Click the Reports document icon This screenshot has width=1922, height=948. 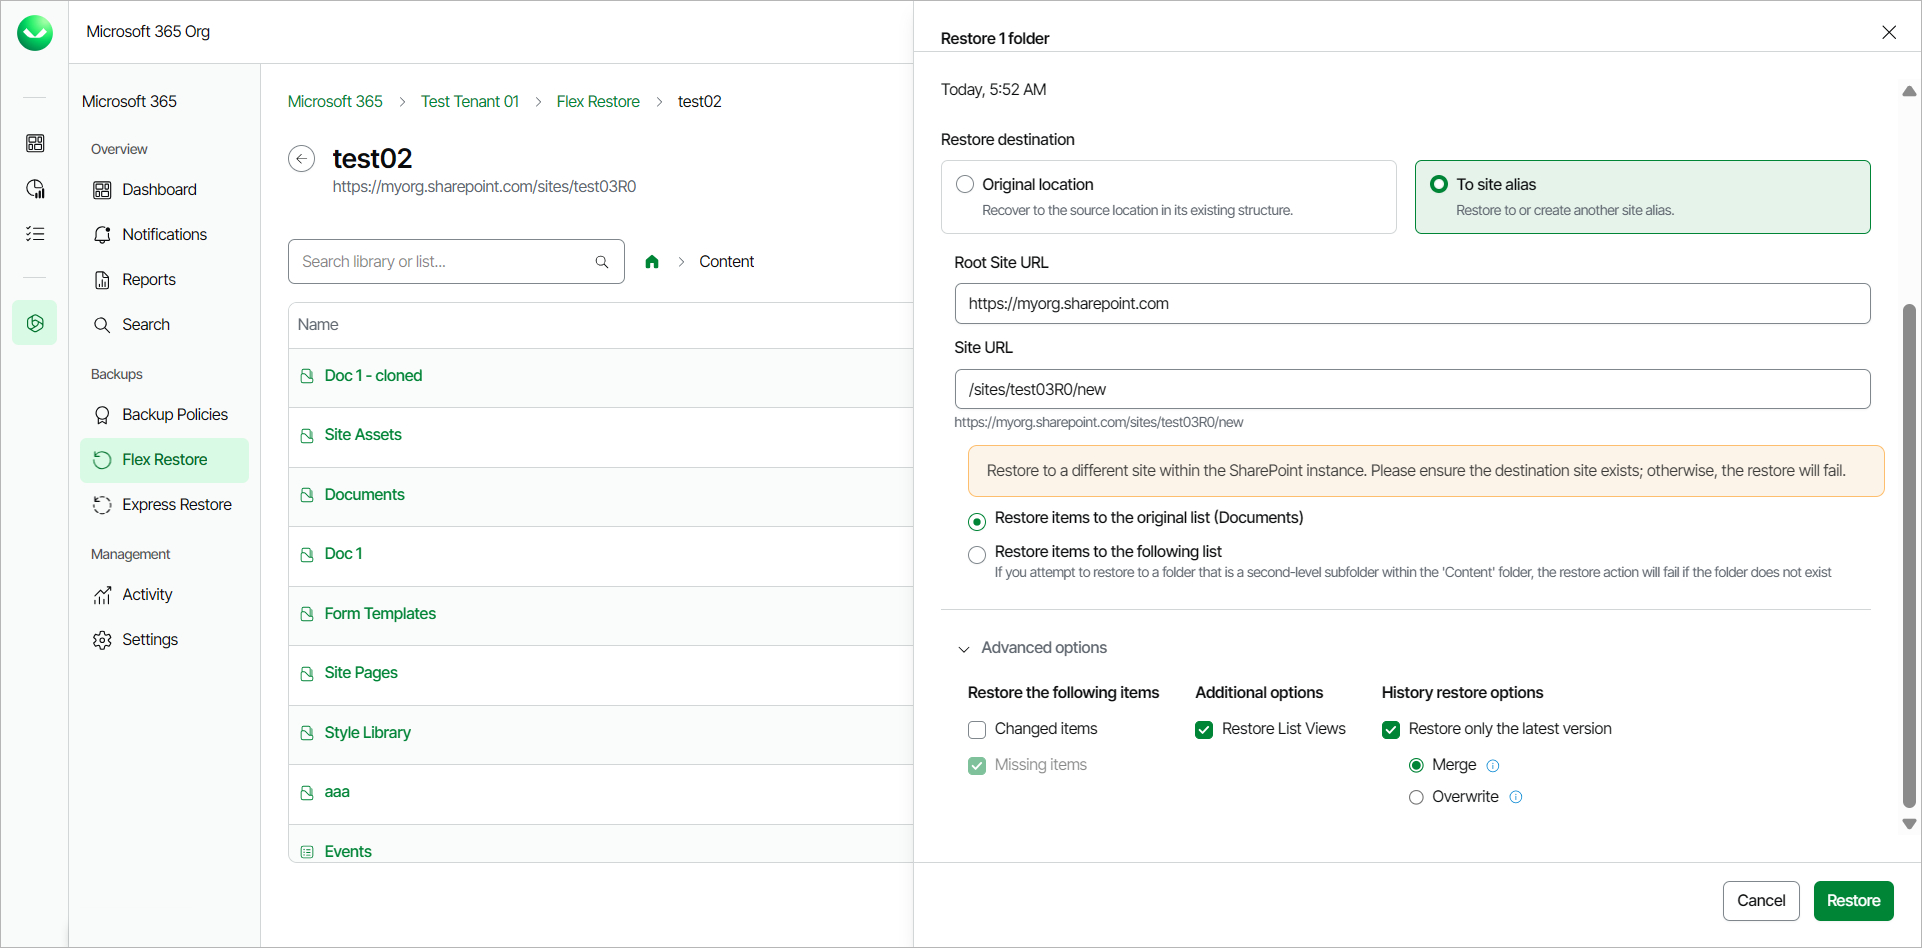[x=102, y=280]
